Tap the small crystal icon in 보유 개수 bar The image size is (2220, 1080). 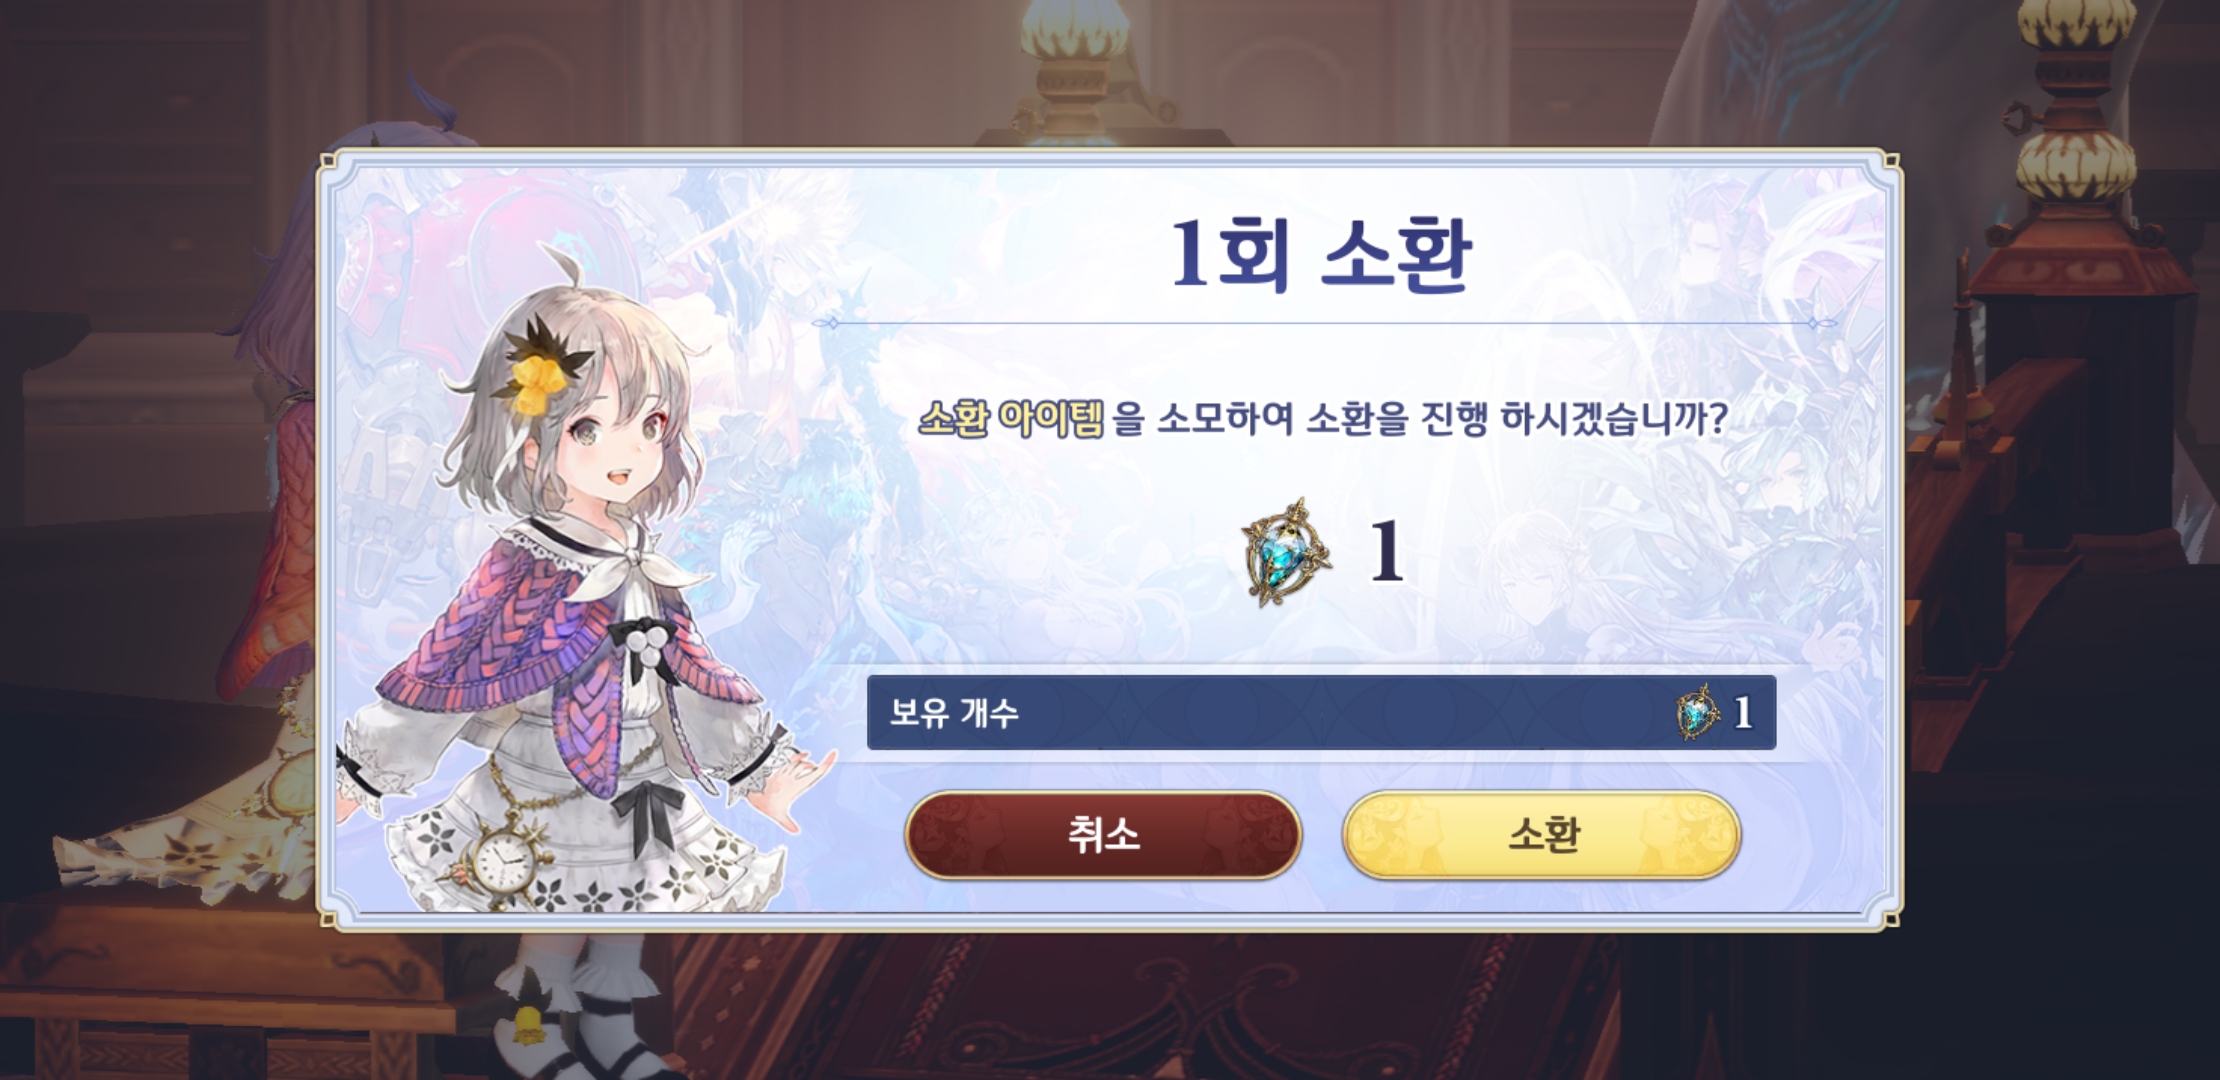1696,712
